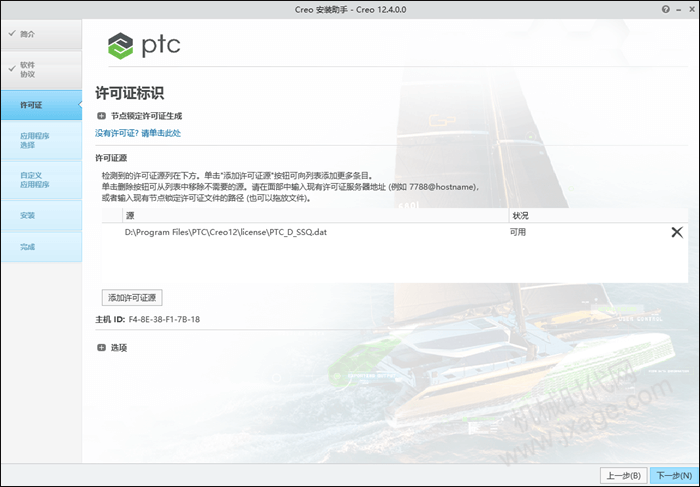
Task: Open the 简介 step in sidebar
Action: click(42, 34)
